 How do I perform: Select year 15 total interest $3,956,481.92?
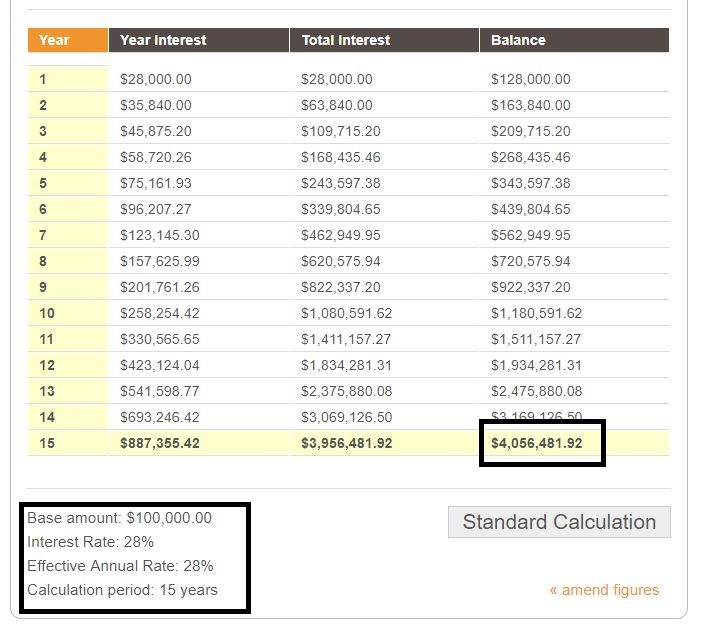pyautogui.click(x=346, y=443)
